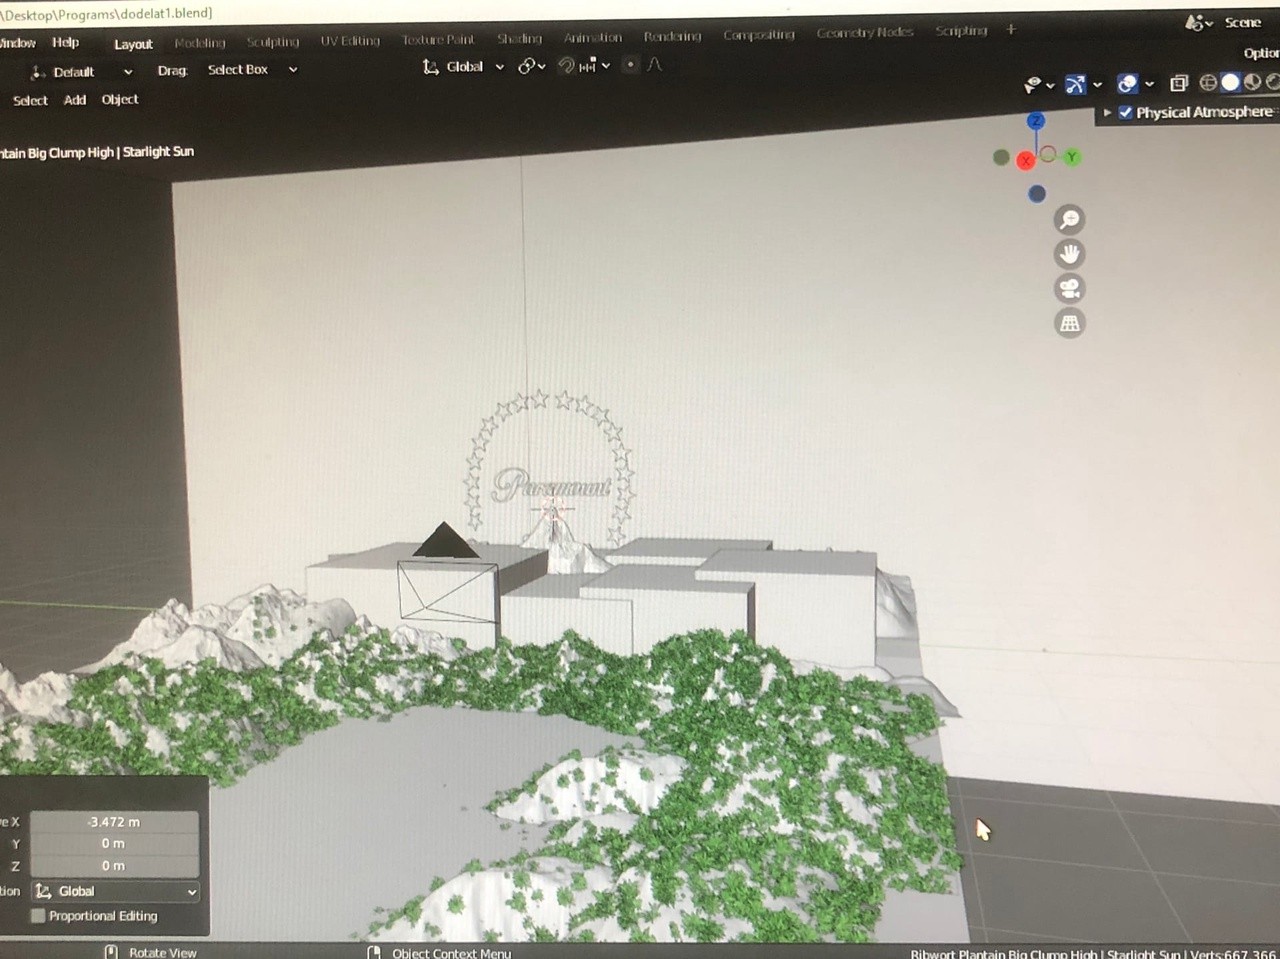This screenshot has width=1280, height=959.
Task: Open the overlays options dropdown arrow
Action: pyautogui.click(x=1149, y=84)
